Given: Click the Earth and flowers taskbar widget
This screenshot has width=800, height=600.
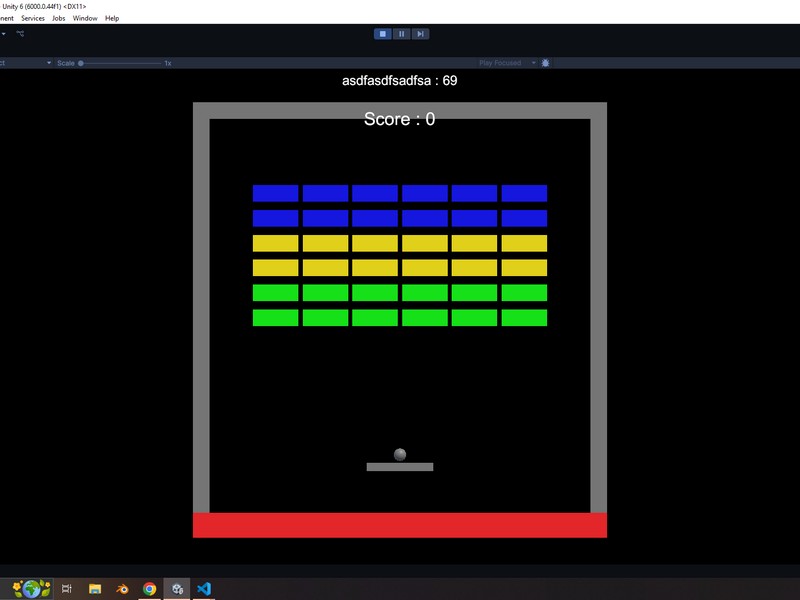Looking at the screenshot, I should click(30, 589).
